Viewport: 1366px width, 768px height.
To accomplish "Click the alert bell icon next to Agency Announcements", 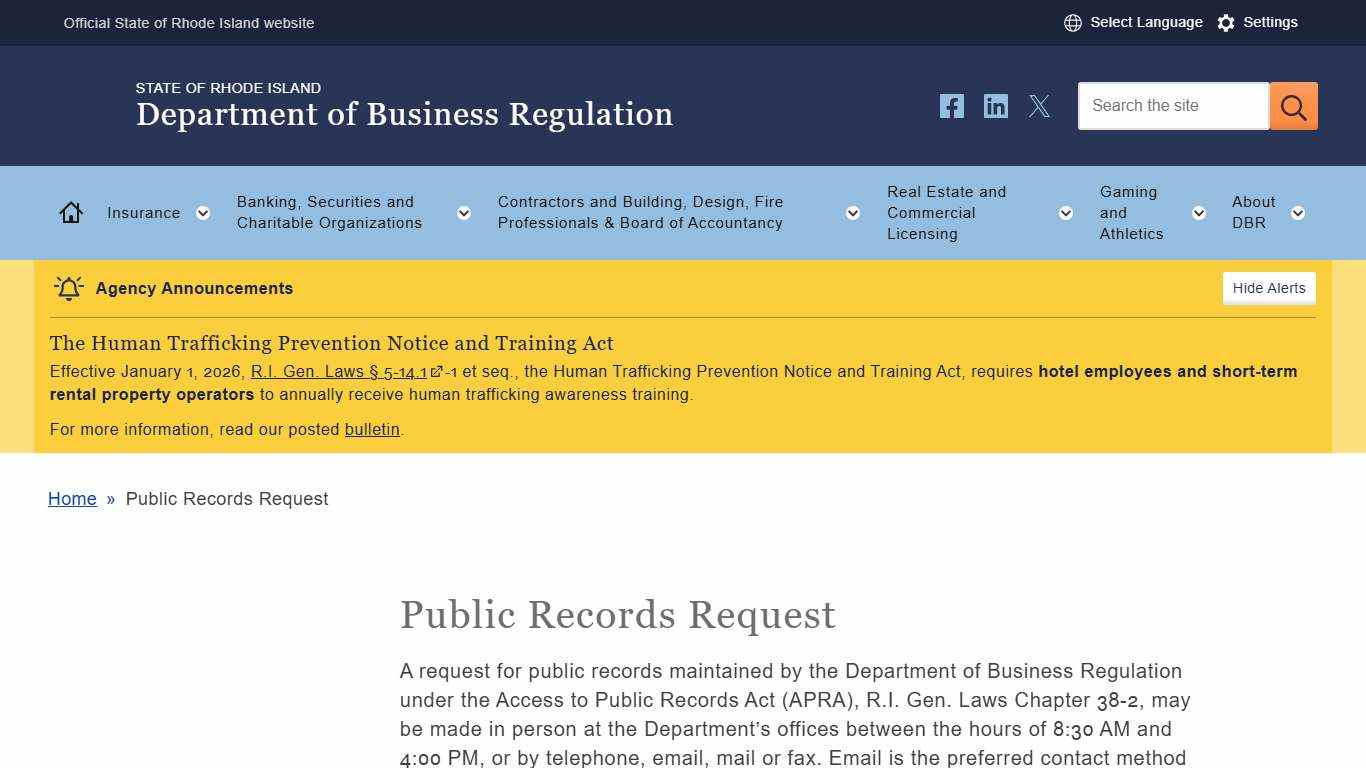I will [68, 288].
